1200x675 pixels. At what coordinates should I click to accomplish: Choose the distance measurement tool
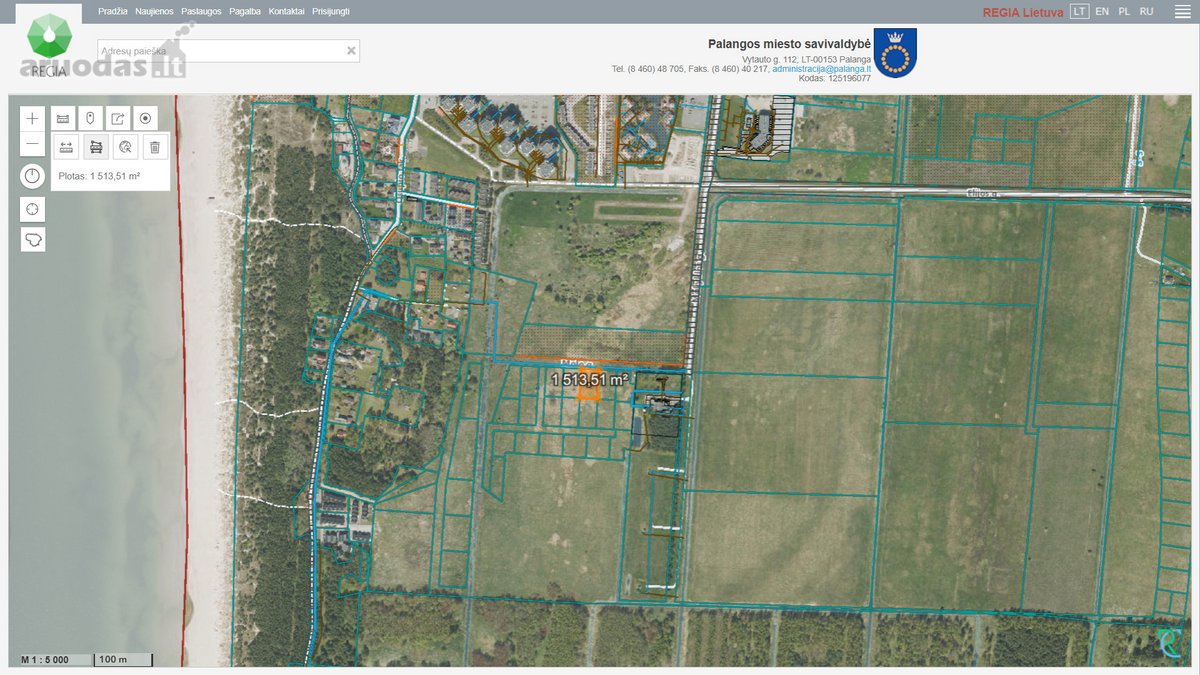(x=67, y=147)
